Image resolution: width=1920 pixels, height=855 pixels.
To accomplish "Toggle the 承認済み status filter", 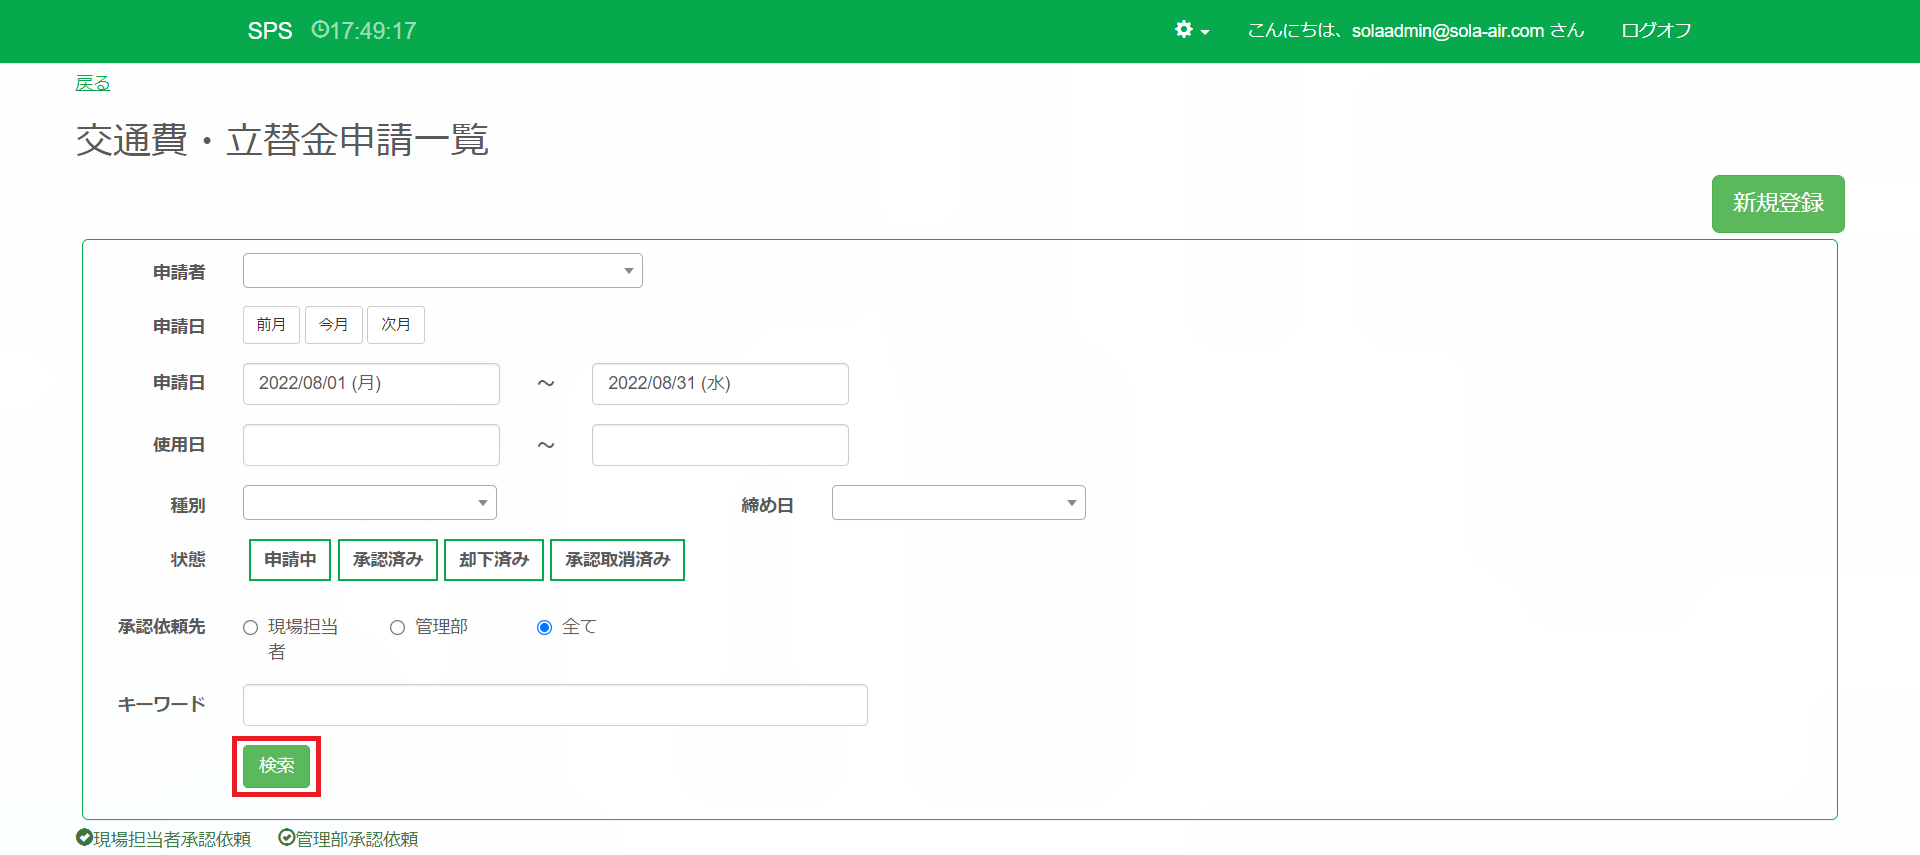I will [387, 560].
